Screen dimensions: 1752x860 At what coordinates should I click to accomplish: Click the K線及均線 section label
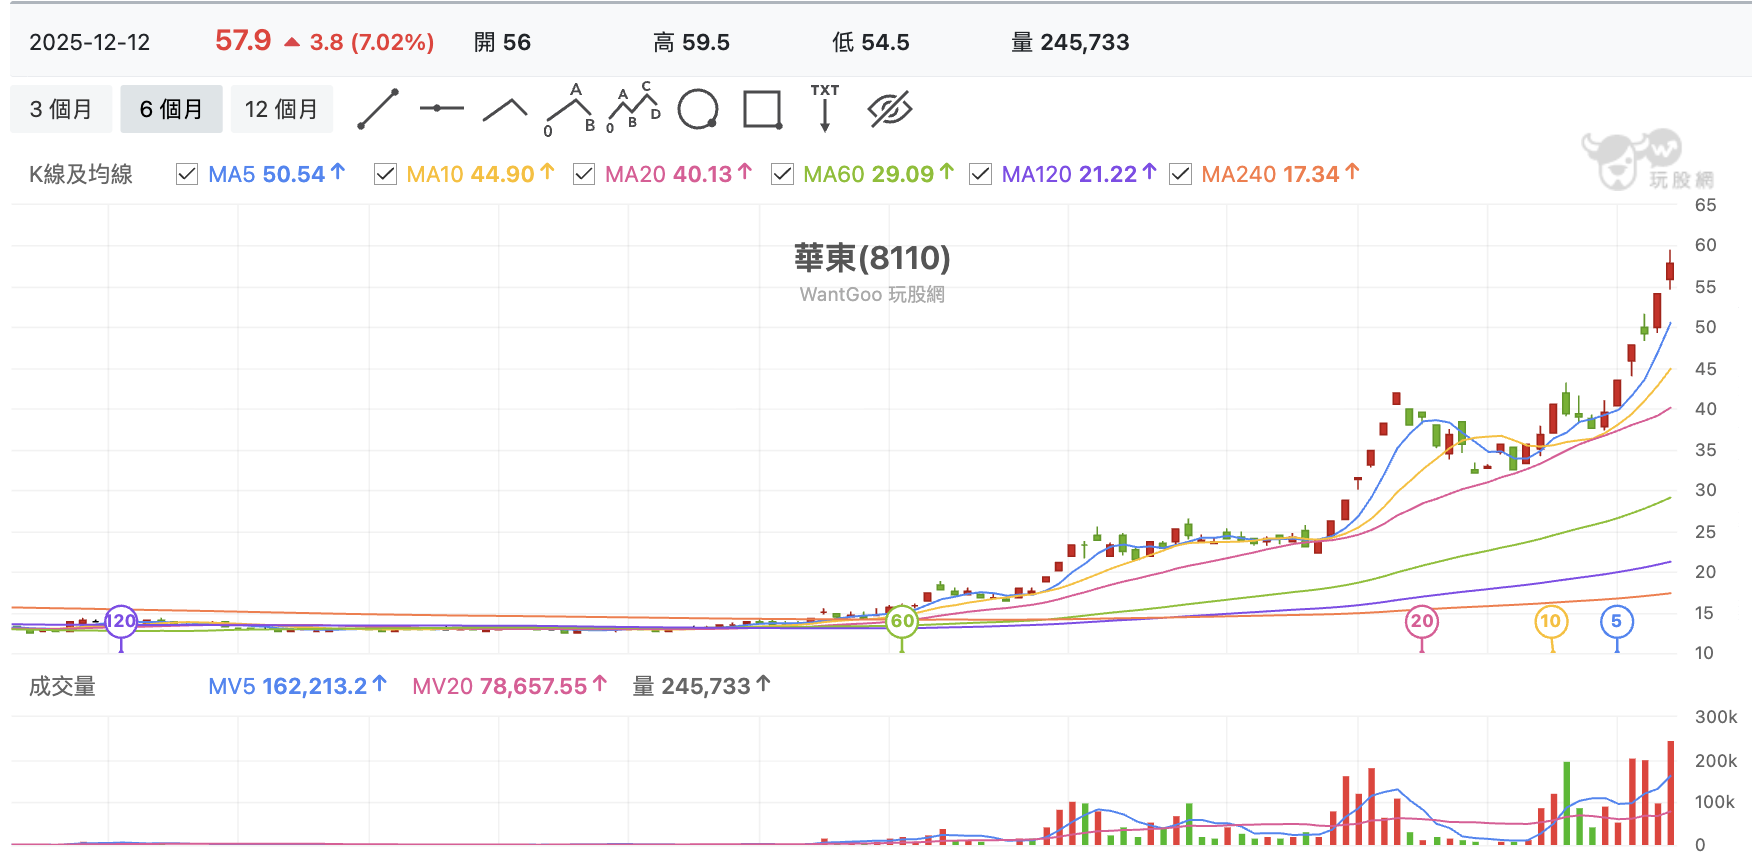pos(80,174)
